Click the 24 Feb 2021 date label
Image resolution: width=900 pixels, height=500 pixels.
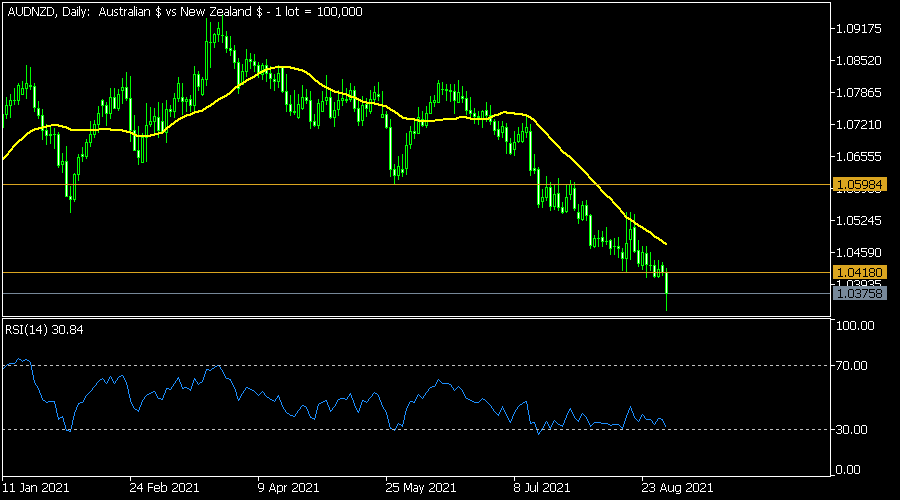pyautogui.click(x=164, y=488)
